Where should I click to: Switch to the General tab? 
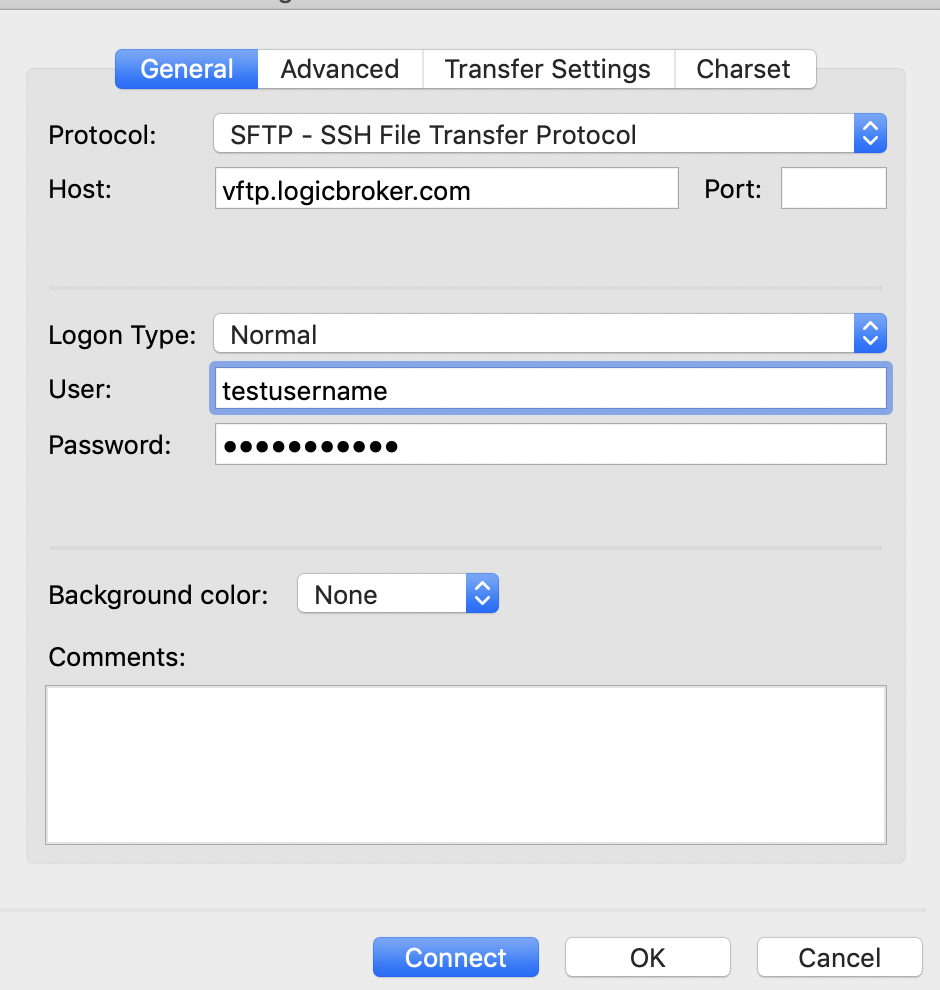187,69
